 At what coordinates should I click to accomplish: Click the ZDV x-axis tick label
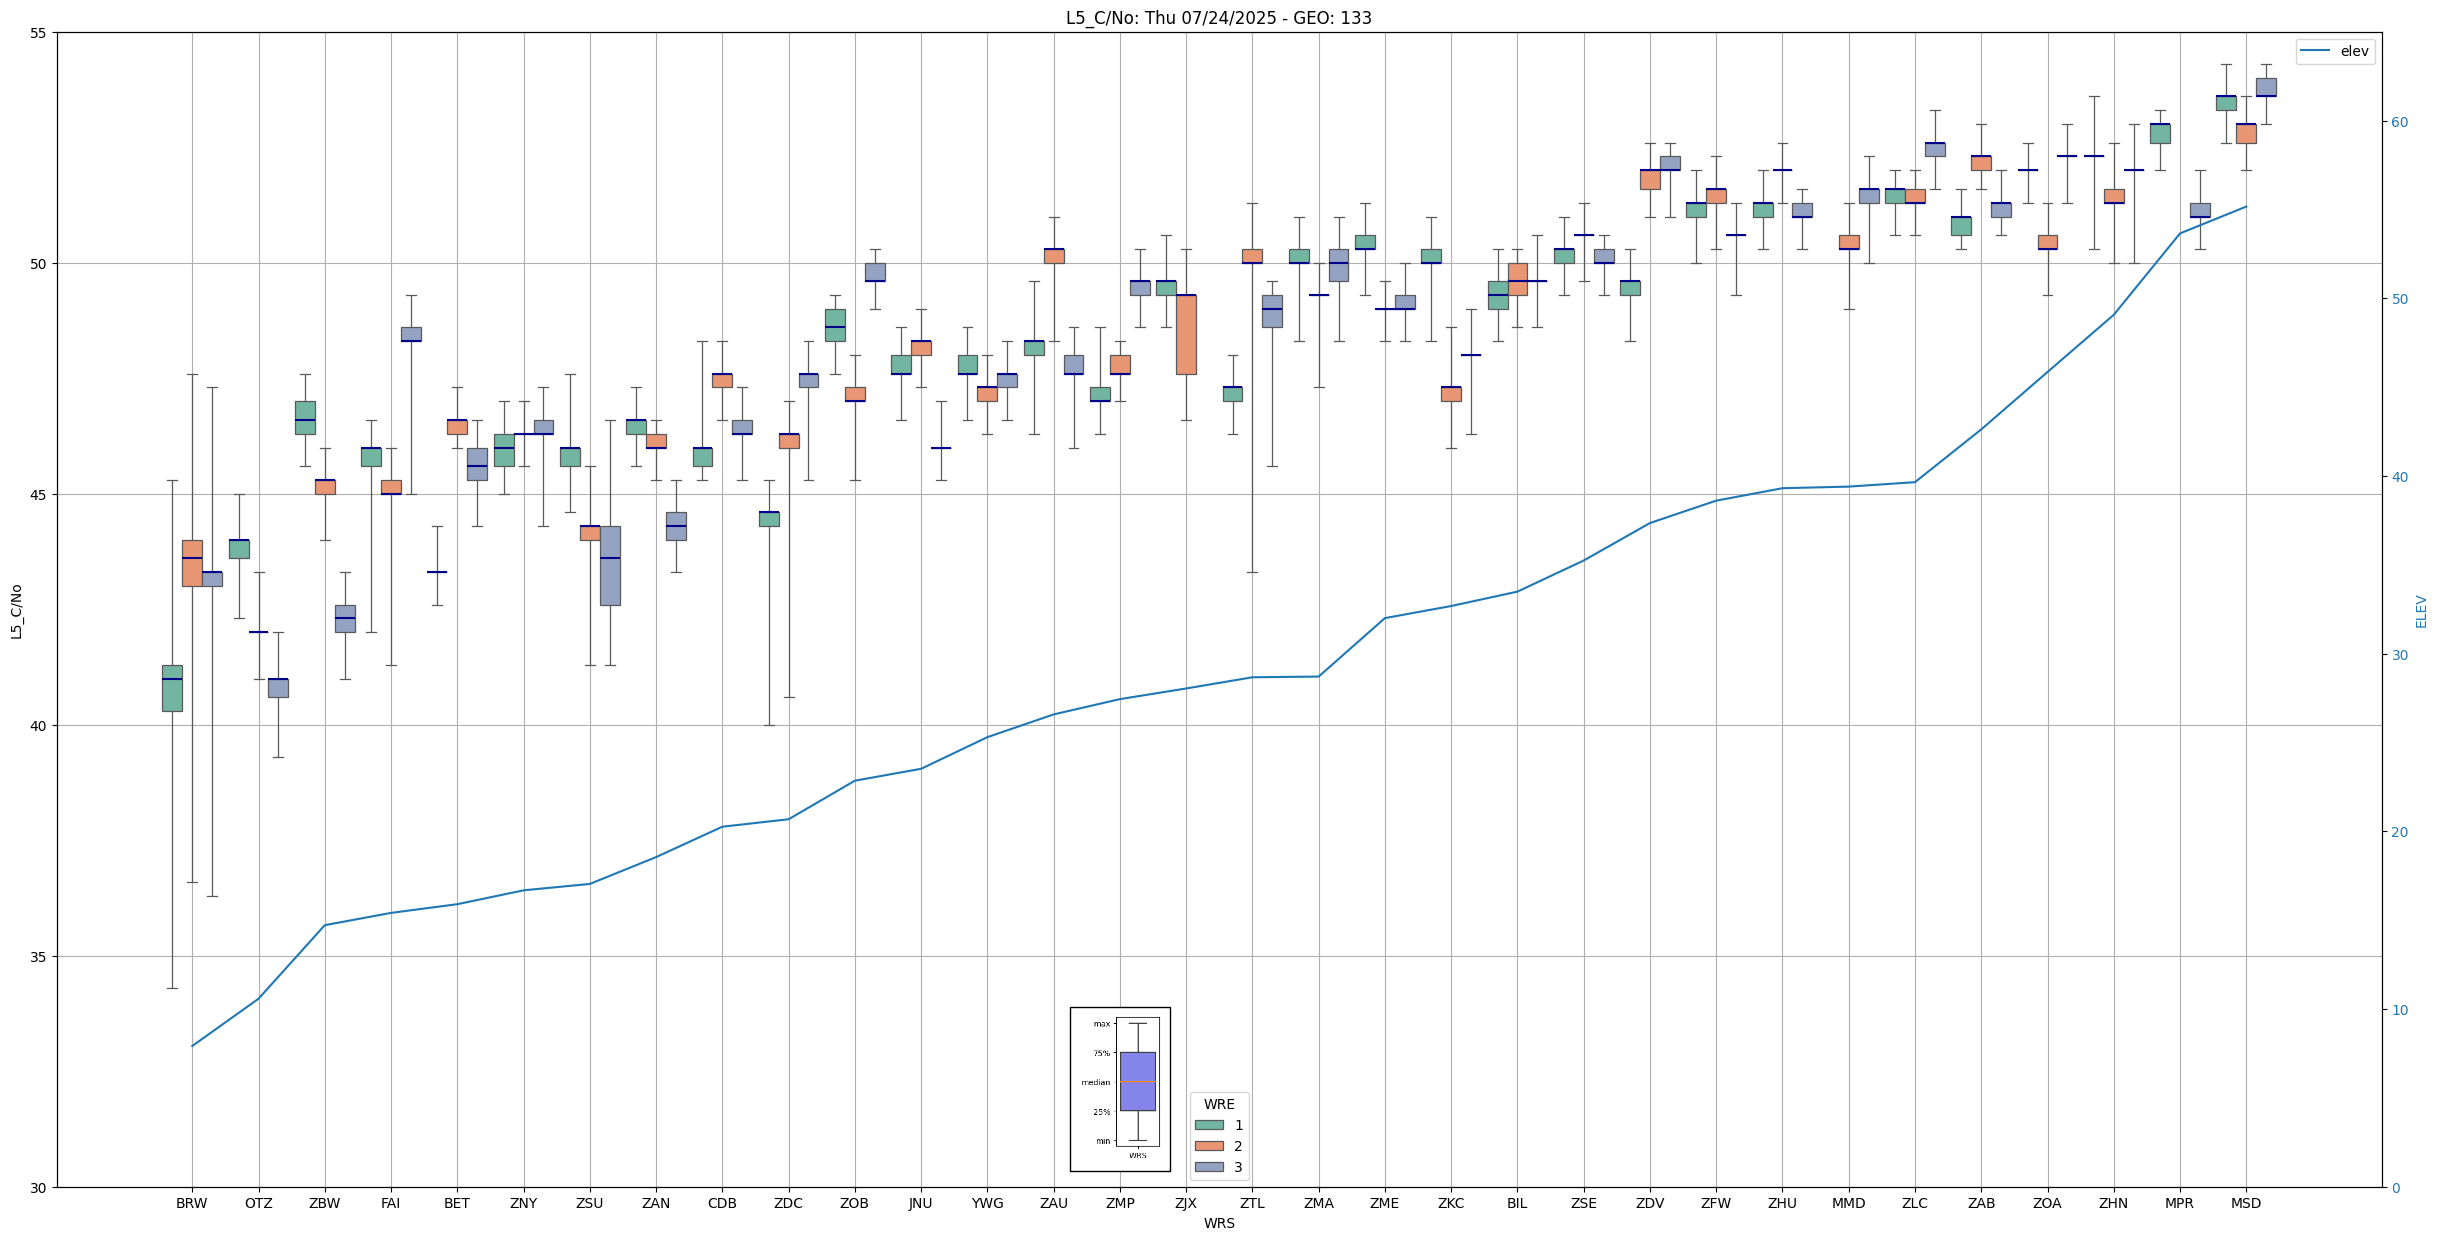1650,1203
